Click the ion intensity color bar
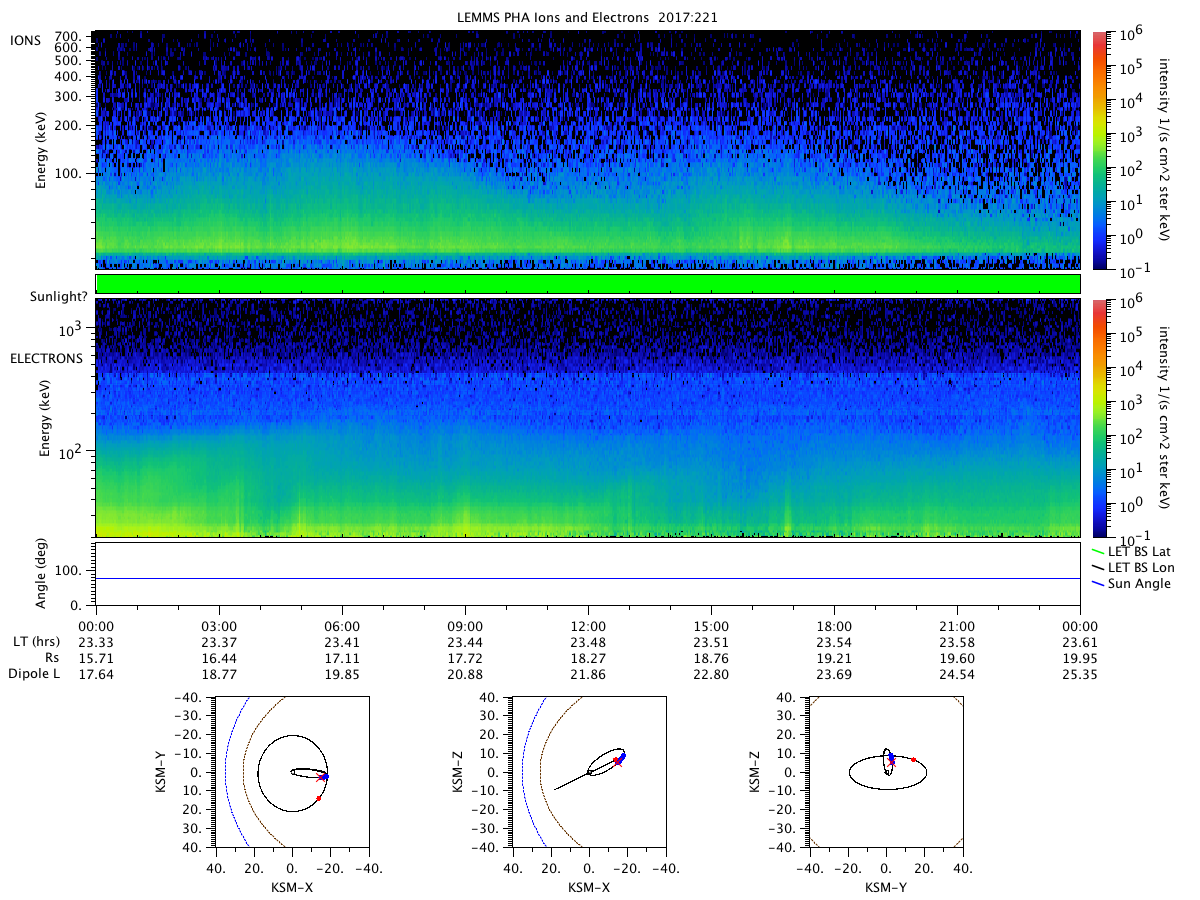The height and width of the screenshot is (900, 1200). (1098, 150)
